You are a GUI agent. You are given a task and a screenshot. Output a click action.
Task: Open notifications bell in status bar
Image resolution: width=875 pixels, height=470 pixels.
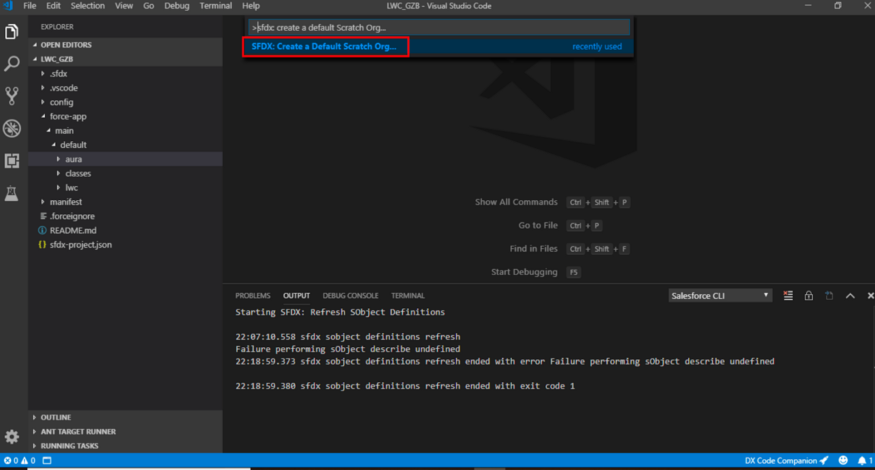tap(864, 461)
